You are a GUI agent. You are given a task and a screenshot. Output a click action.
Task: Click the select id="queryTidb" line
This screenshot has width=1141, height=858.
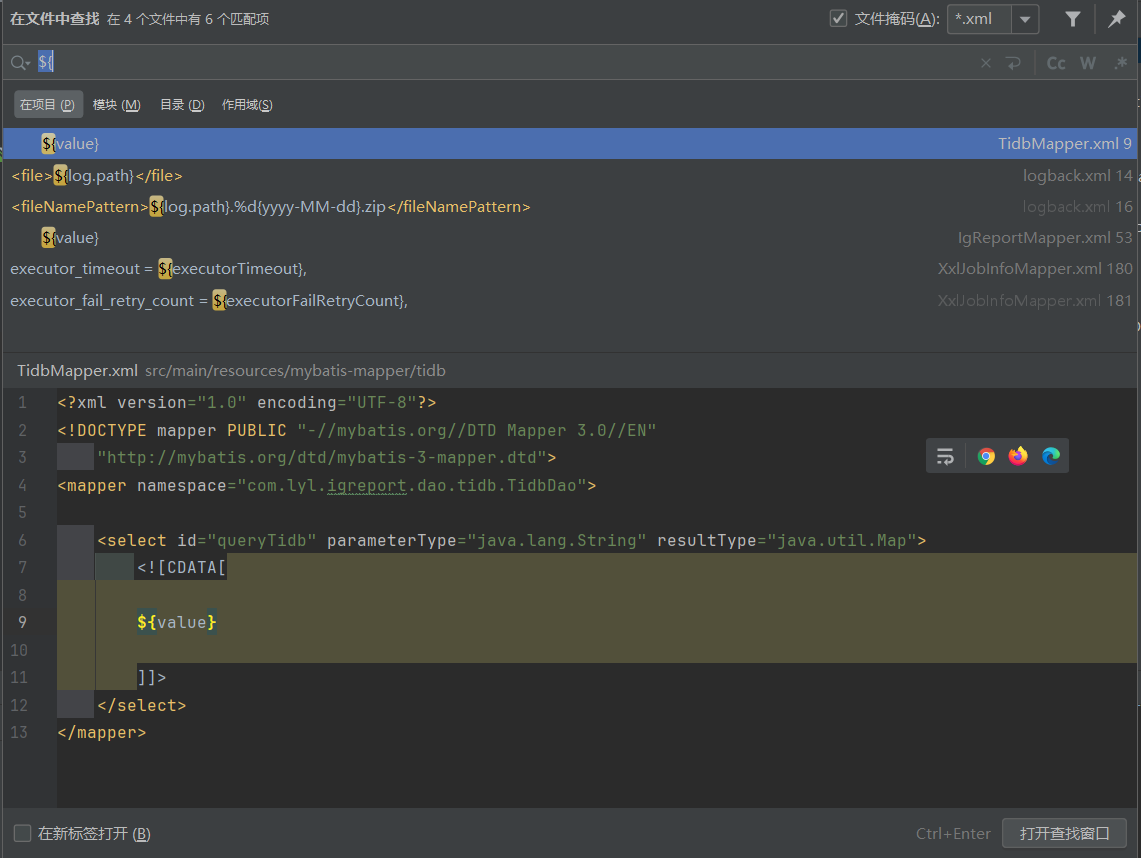[512, 540]
